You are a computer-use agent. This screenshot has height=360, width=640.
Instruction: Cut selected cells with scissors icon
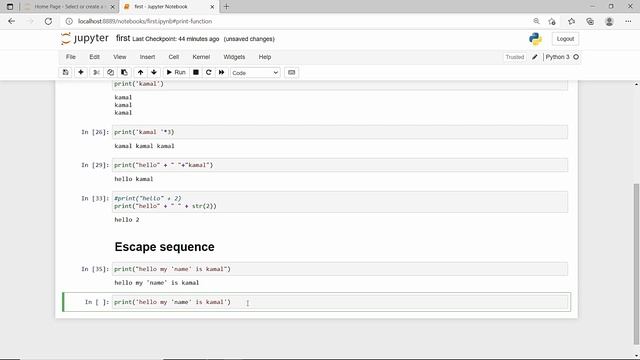click(x=96, y=72)
